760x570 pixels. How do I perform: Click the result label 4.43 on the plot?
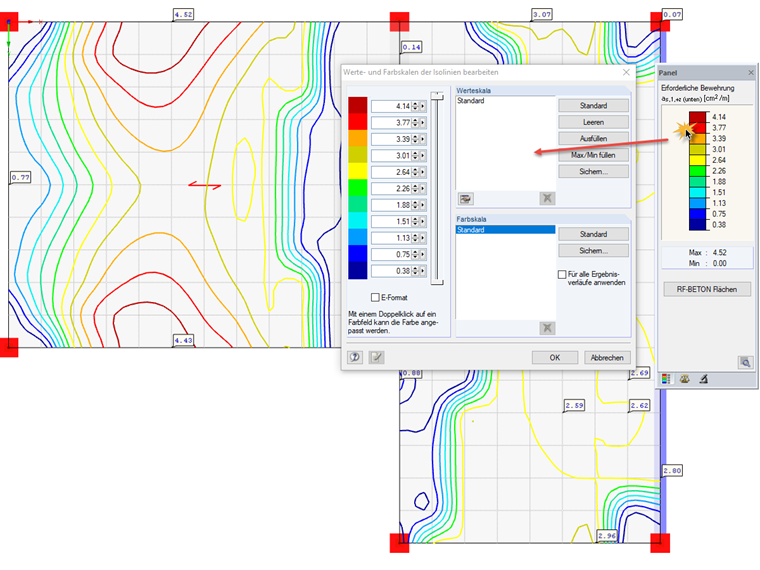pos(183,340)
